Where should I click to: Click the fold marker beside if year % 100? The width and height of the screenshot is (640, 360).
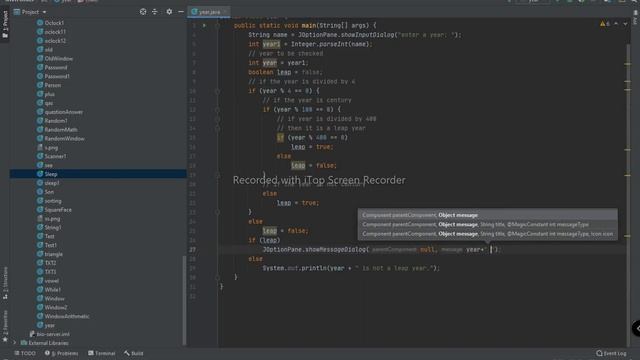(218, 110)
